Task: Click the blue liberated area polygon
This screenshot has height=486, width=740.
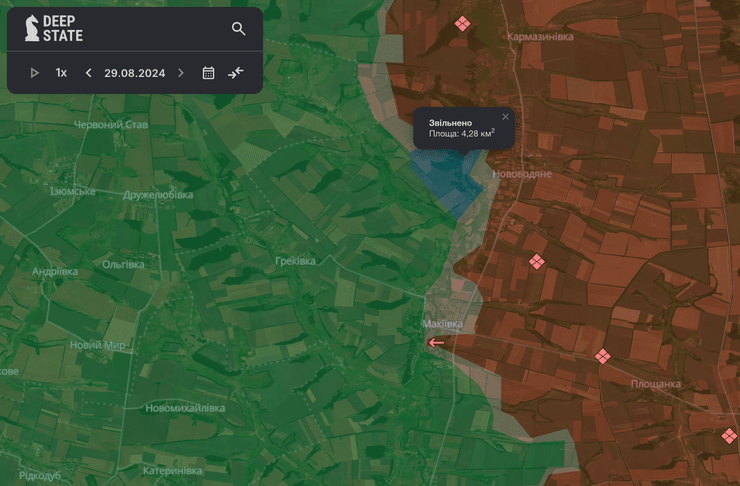Action: [446, 182]
